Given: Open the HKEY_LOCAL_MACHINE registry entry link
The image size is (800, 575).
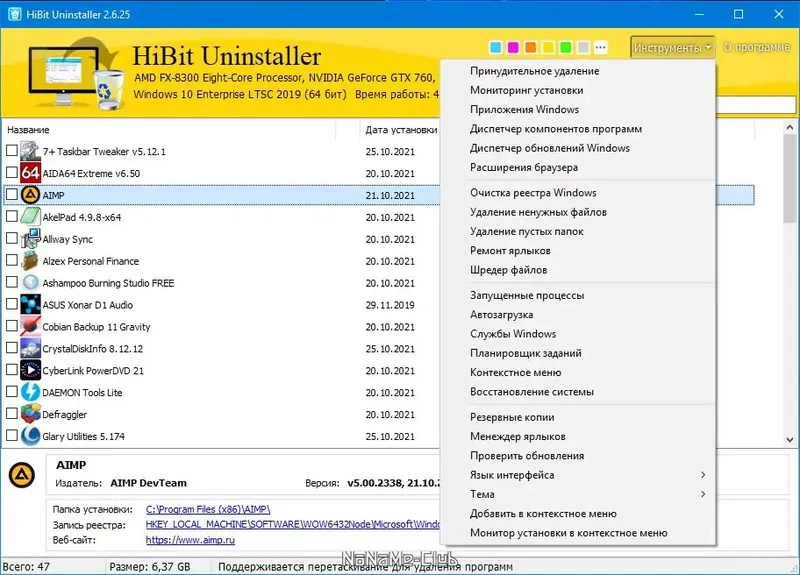Looking at the screenshot, I should tap(292, 524).
